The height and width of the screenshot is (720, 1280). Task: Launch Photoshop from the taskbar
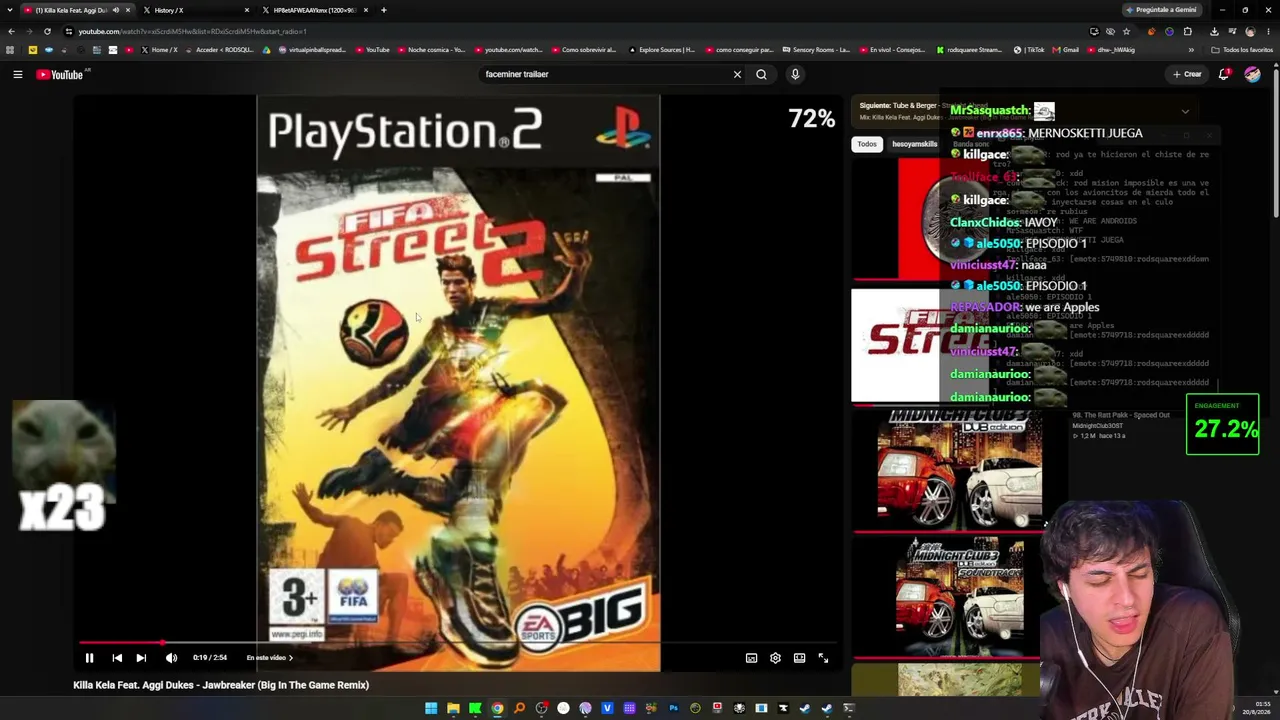click(673, 708)
